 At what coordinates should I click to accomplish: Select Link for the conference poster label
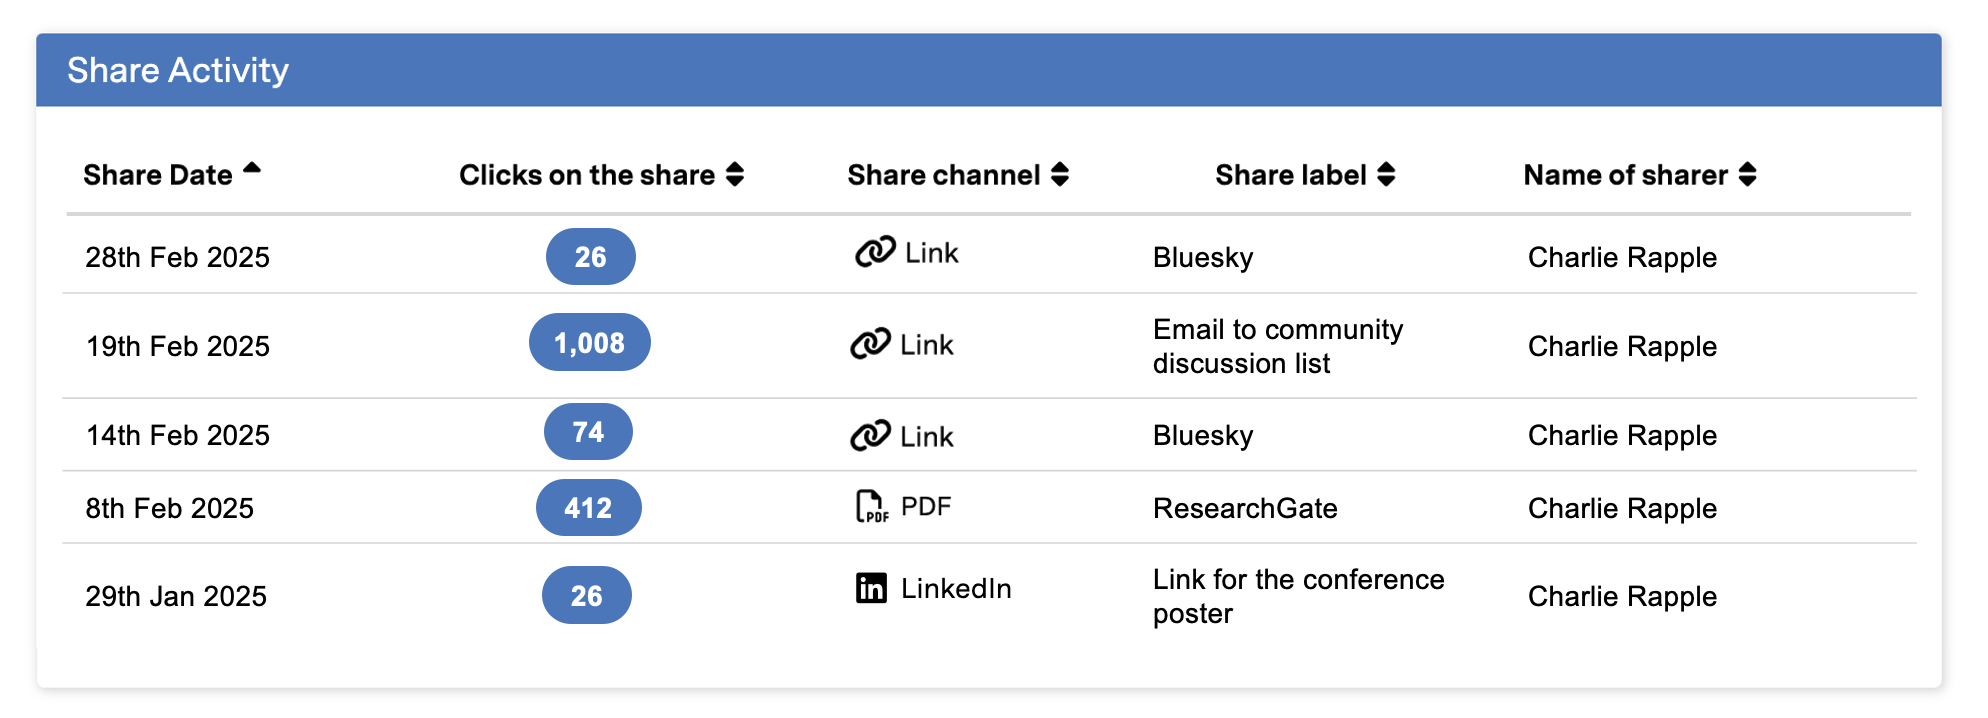coord(1297,596)
